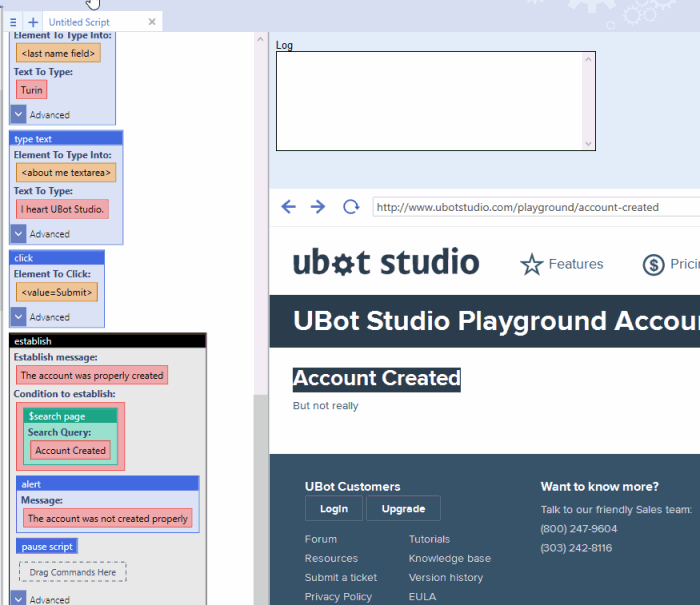Select the establish command header
Image resolution: width=700 pixels, height=605 pixels.
108,341
